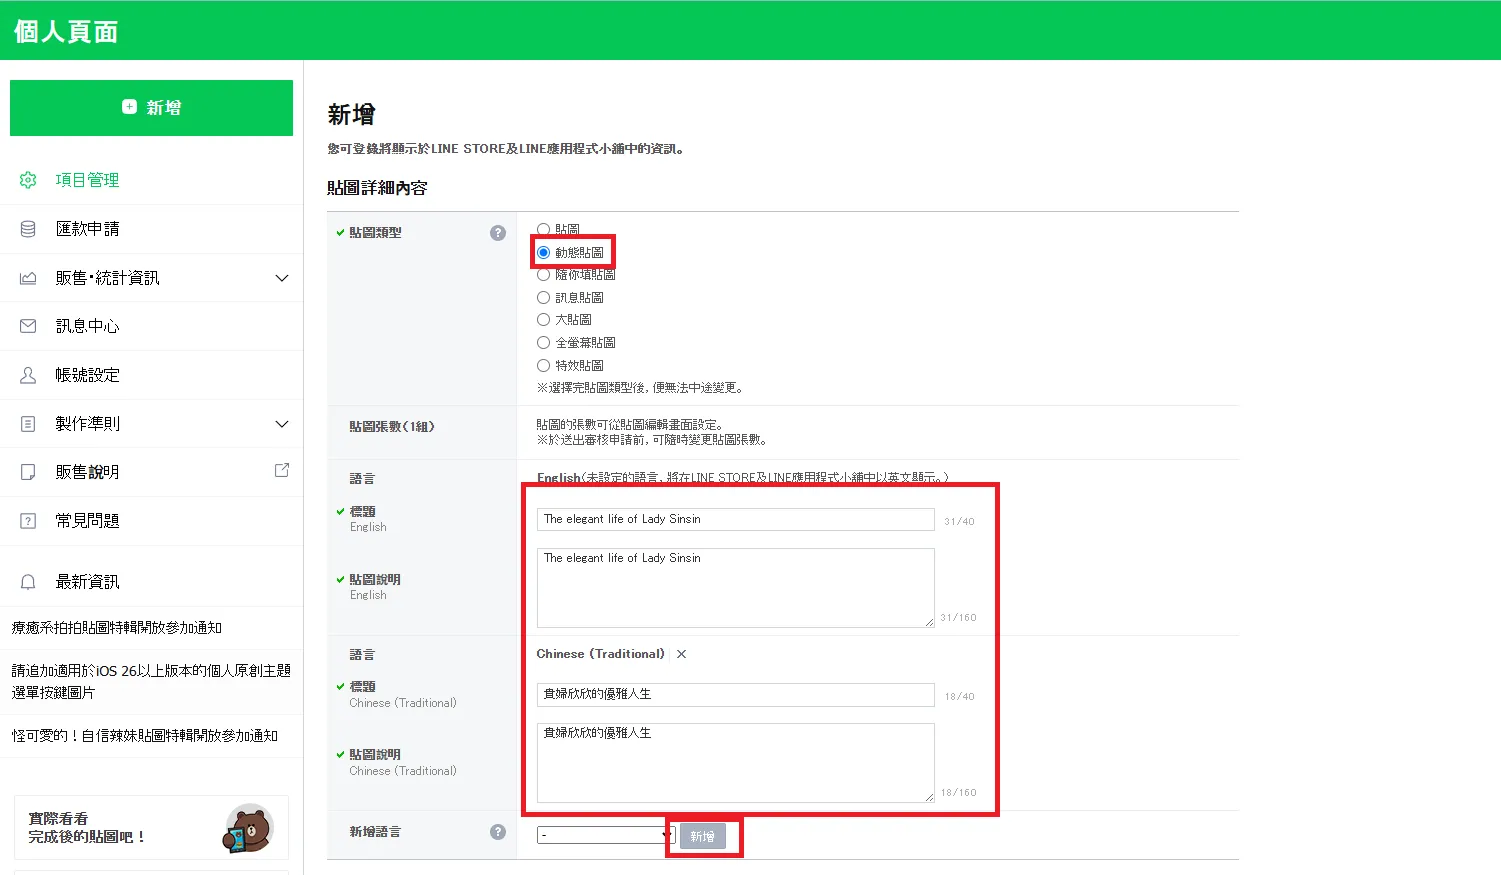Select the 貼圖 radio option
This screenshot has width=1501, height=875.
point(543,229)
